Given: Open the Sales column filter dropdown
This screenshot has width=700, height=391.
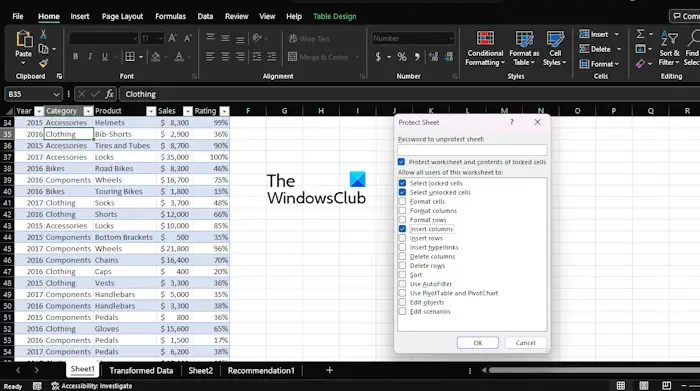Looking at the screenshot, I should tap(188, 111).
